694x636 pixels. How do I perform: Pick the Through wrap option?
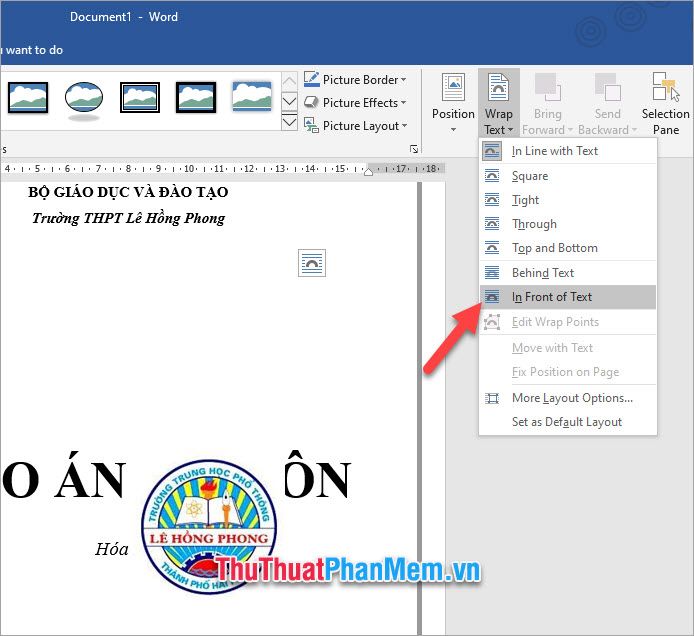click(x=534, y=224)
